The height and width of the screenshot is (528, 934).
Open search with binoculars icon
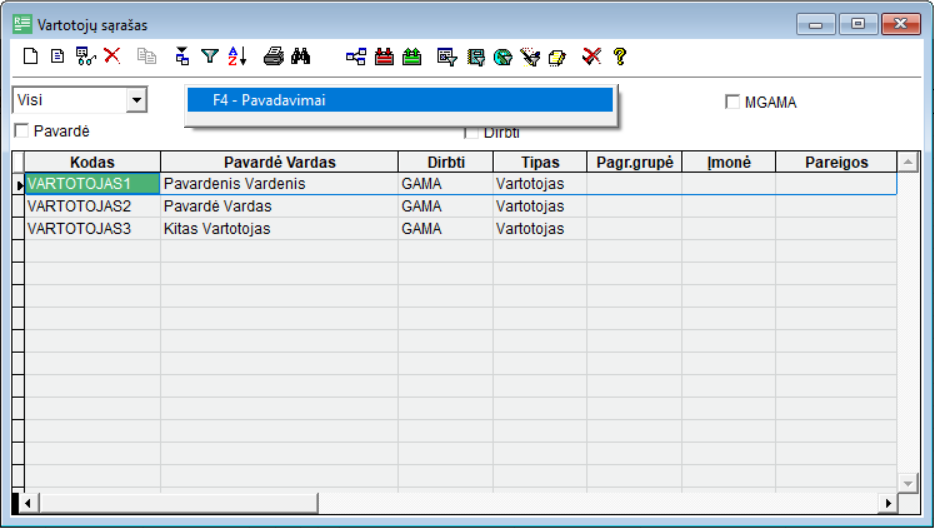point(300,57)
